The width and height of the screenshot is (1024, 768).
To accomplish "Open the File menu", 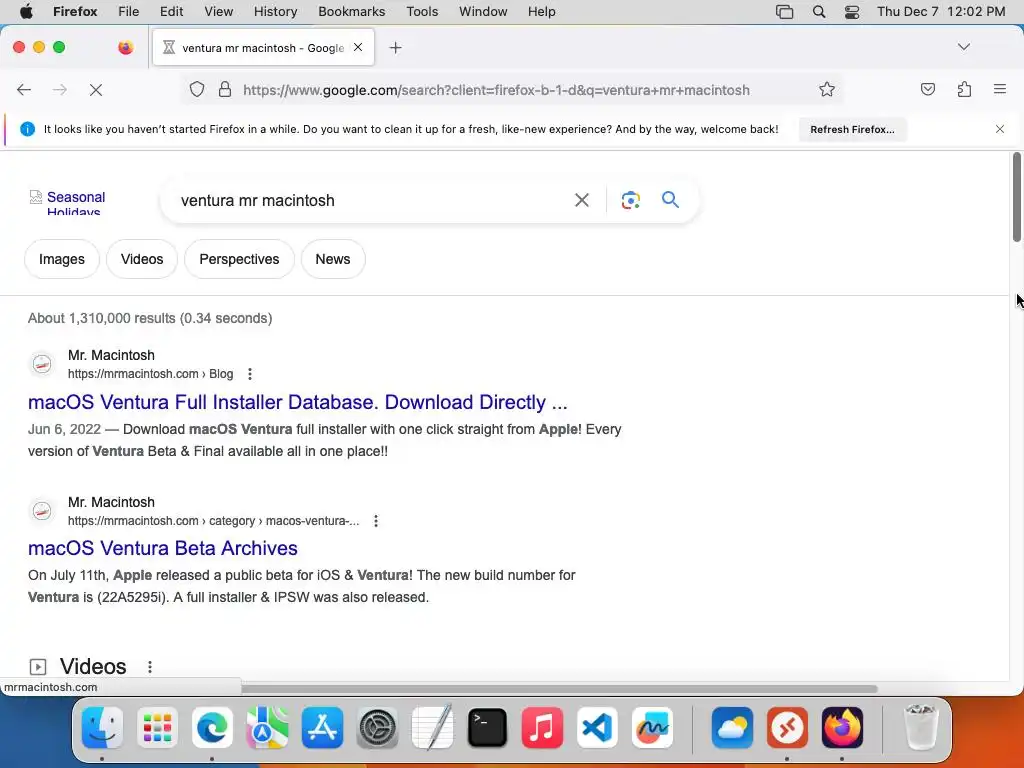I will pyautogui.click(x=129, y=11).
